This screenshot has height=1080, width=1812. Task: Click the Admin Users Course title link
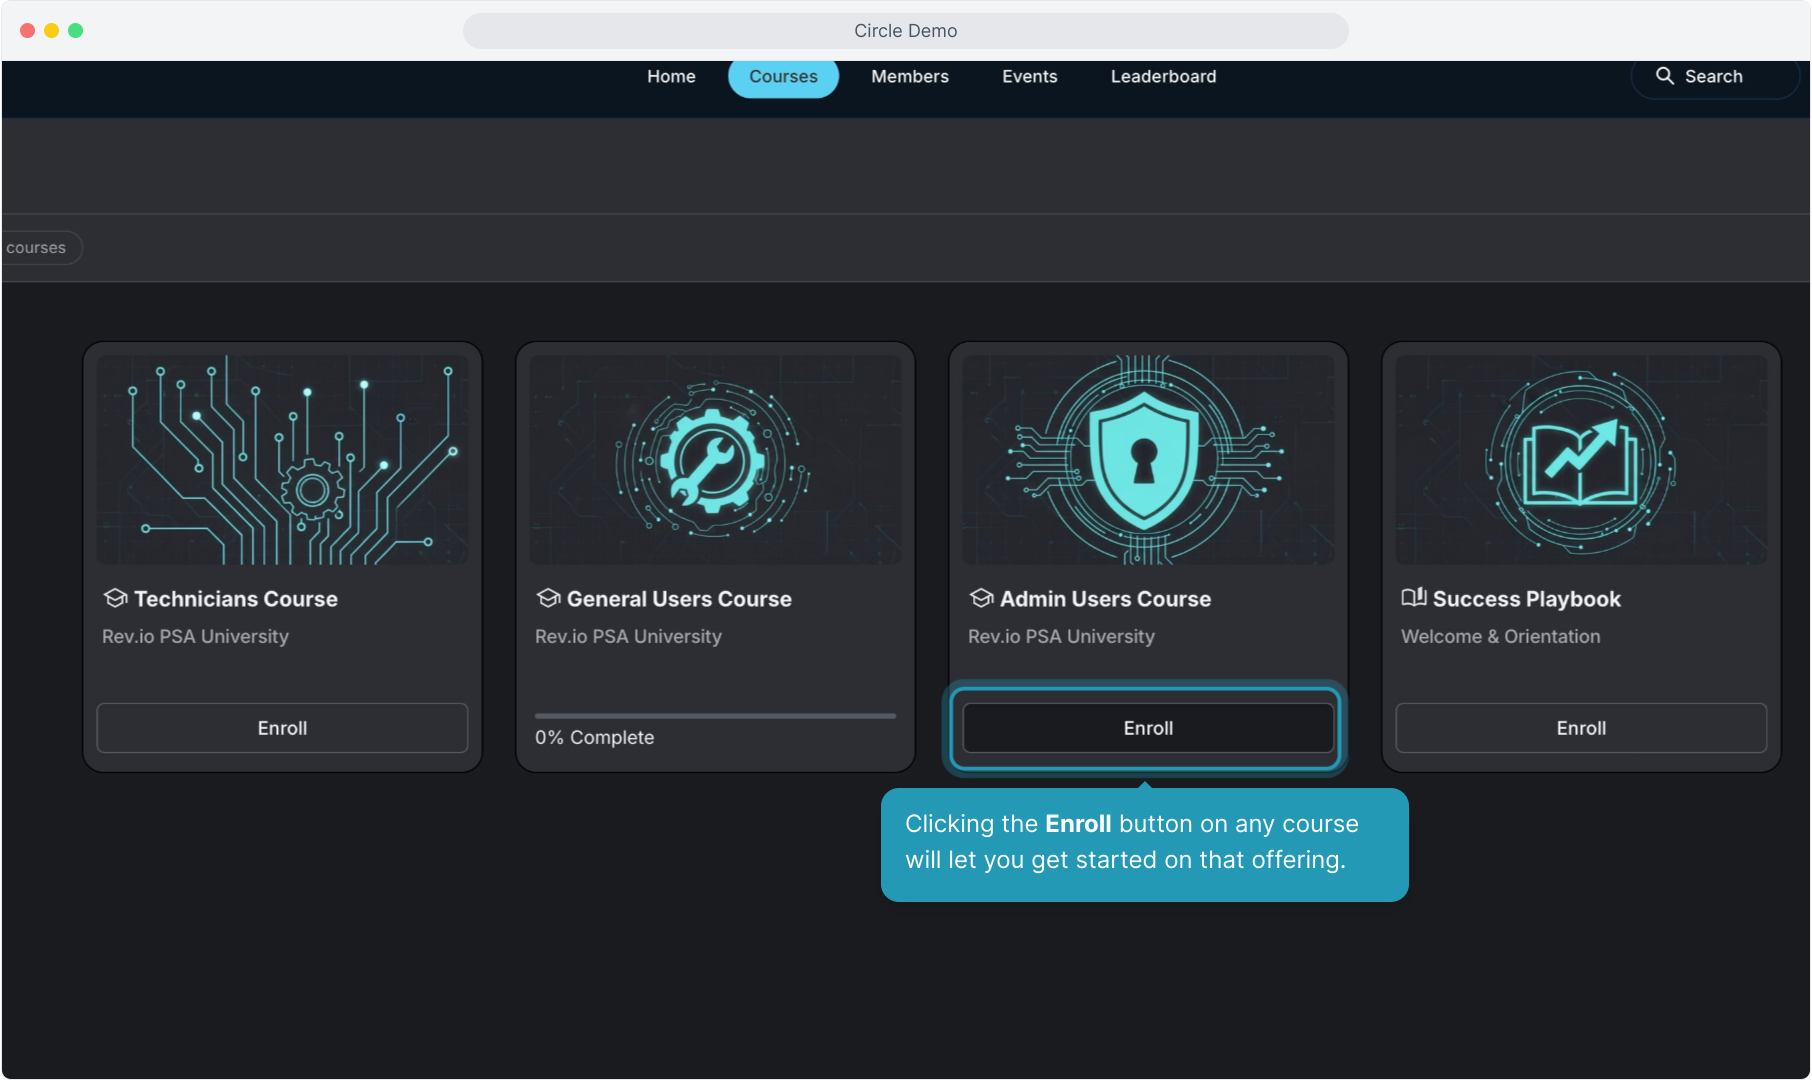[x=1105, y=599]
